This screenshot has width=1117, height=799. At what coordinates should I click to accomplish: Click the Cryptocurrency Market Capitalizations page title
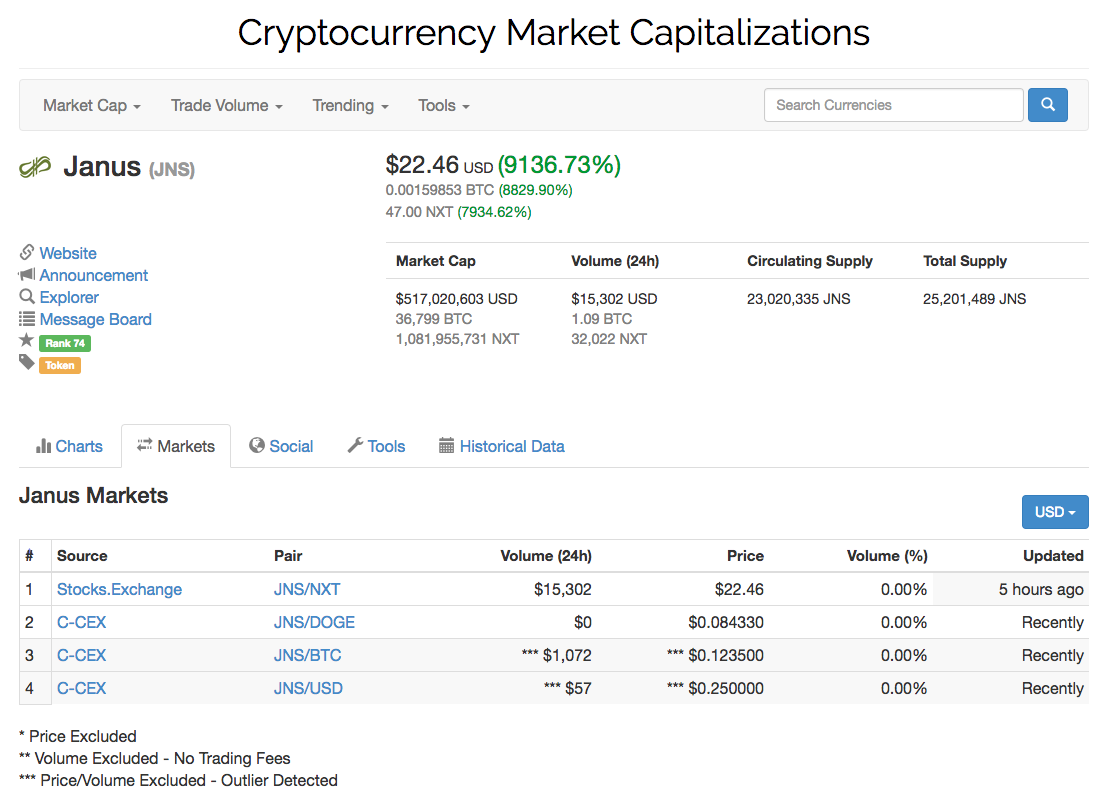click(554, 33)
